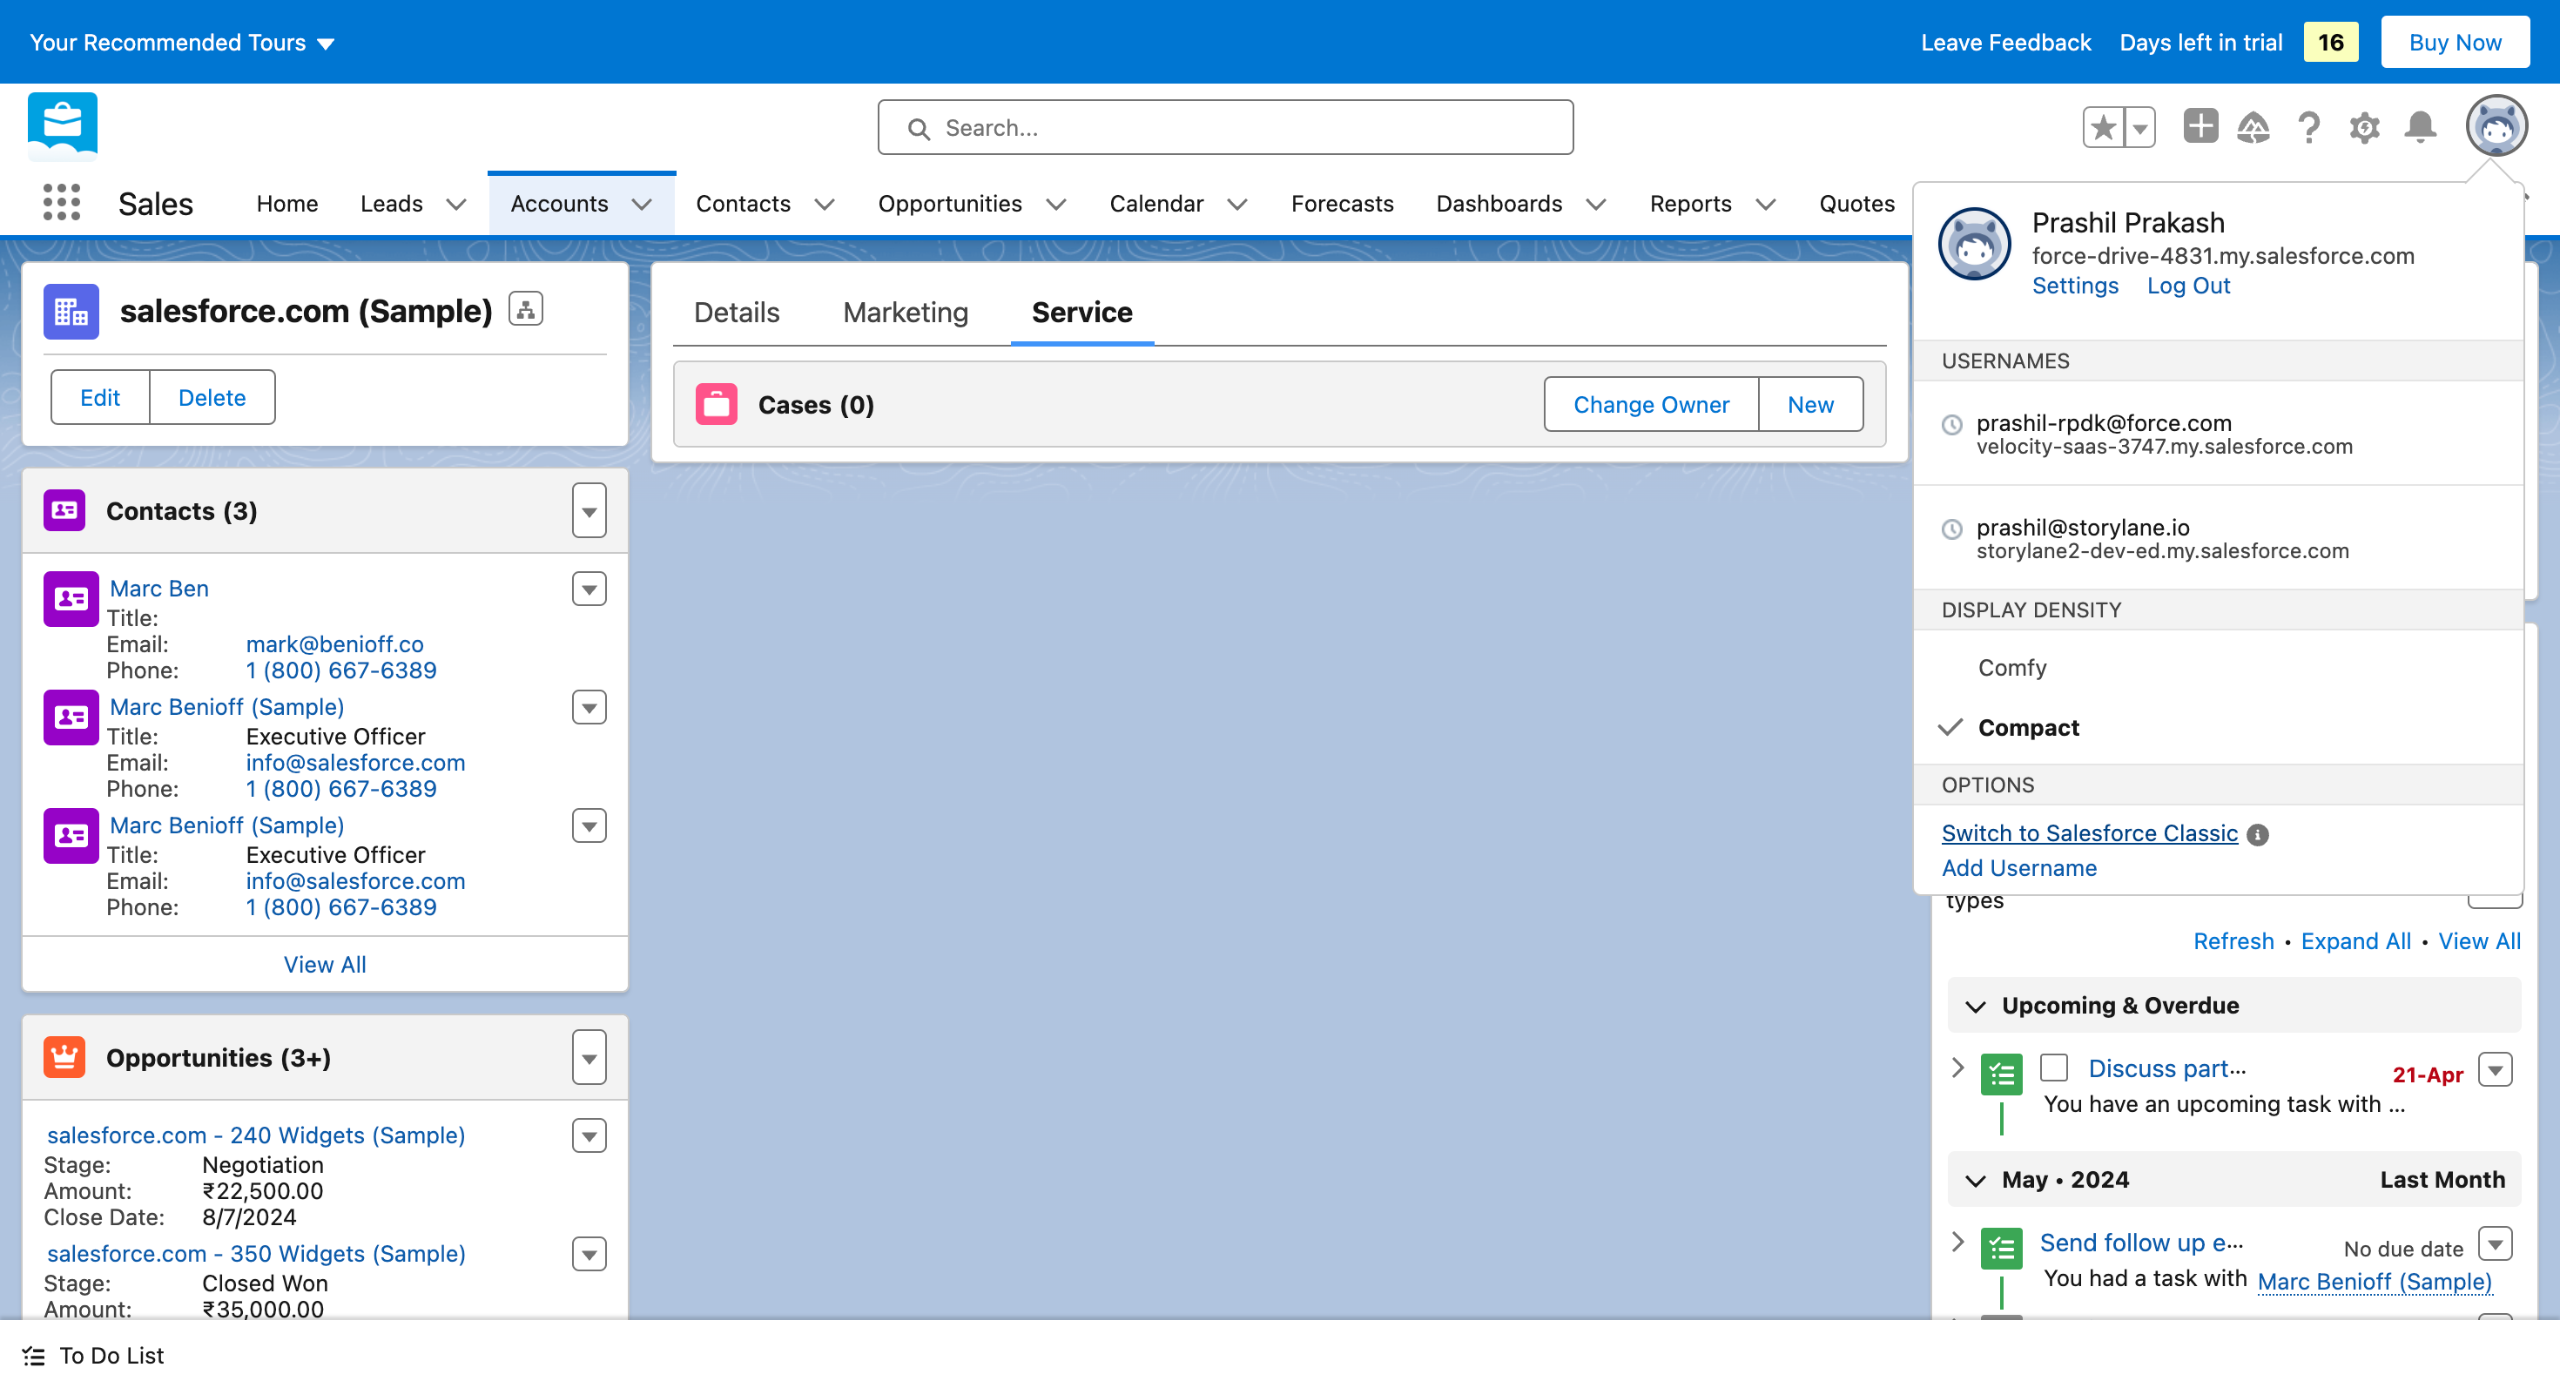Click the Opportunities crown icon

tap(65, 1057)
